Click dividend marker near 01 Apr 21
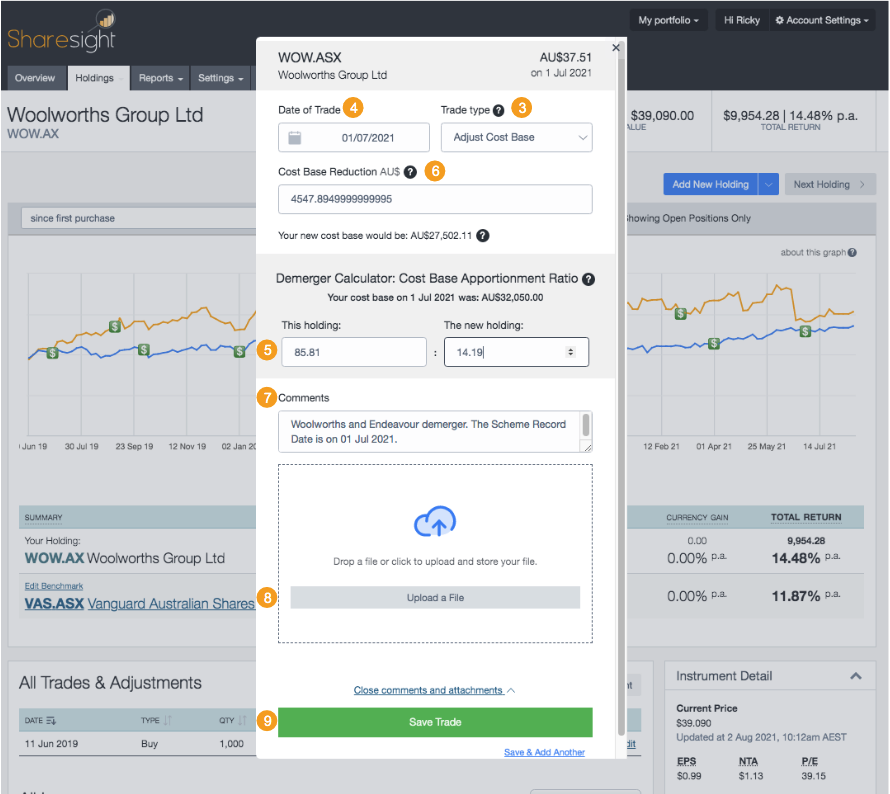The image size is (890, 794). tap(714, 343)
